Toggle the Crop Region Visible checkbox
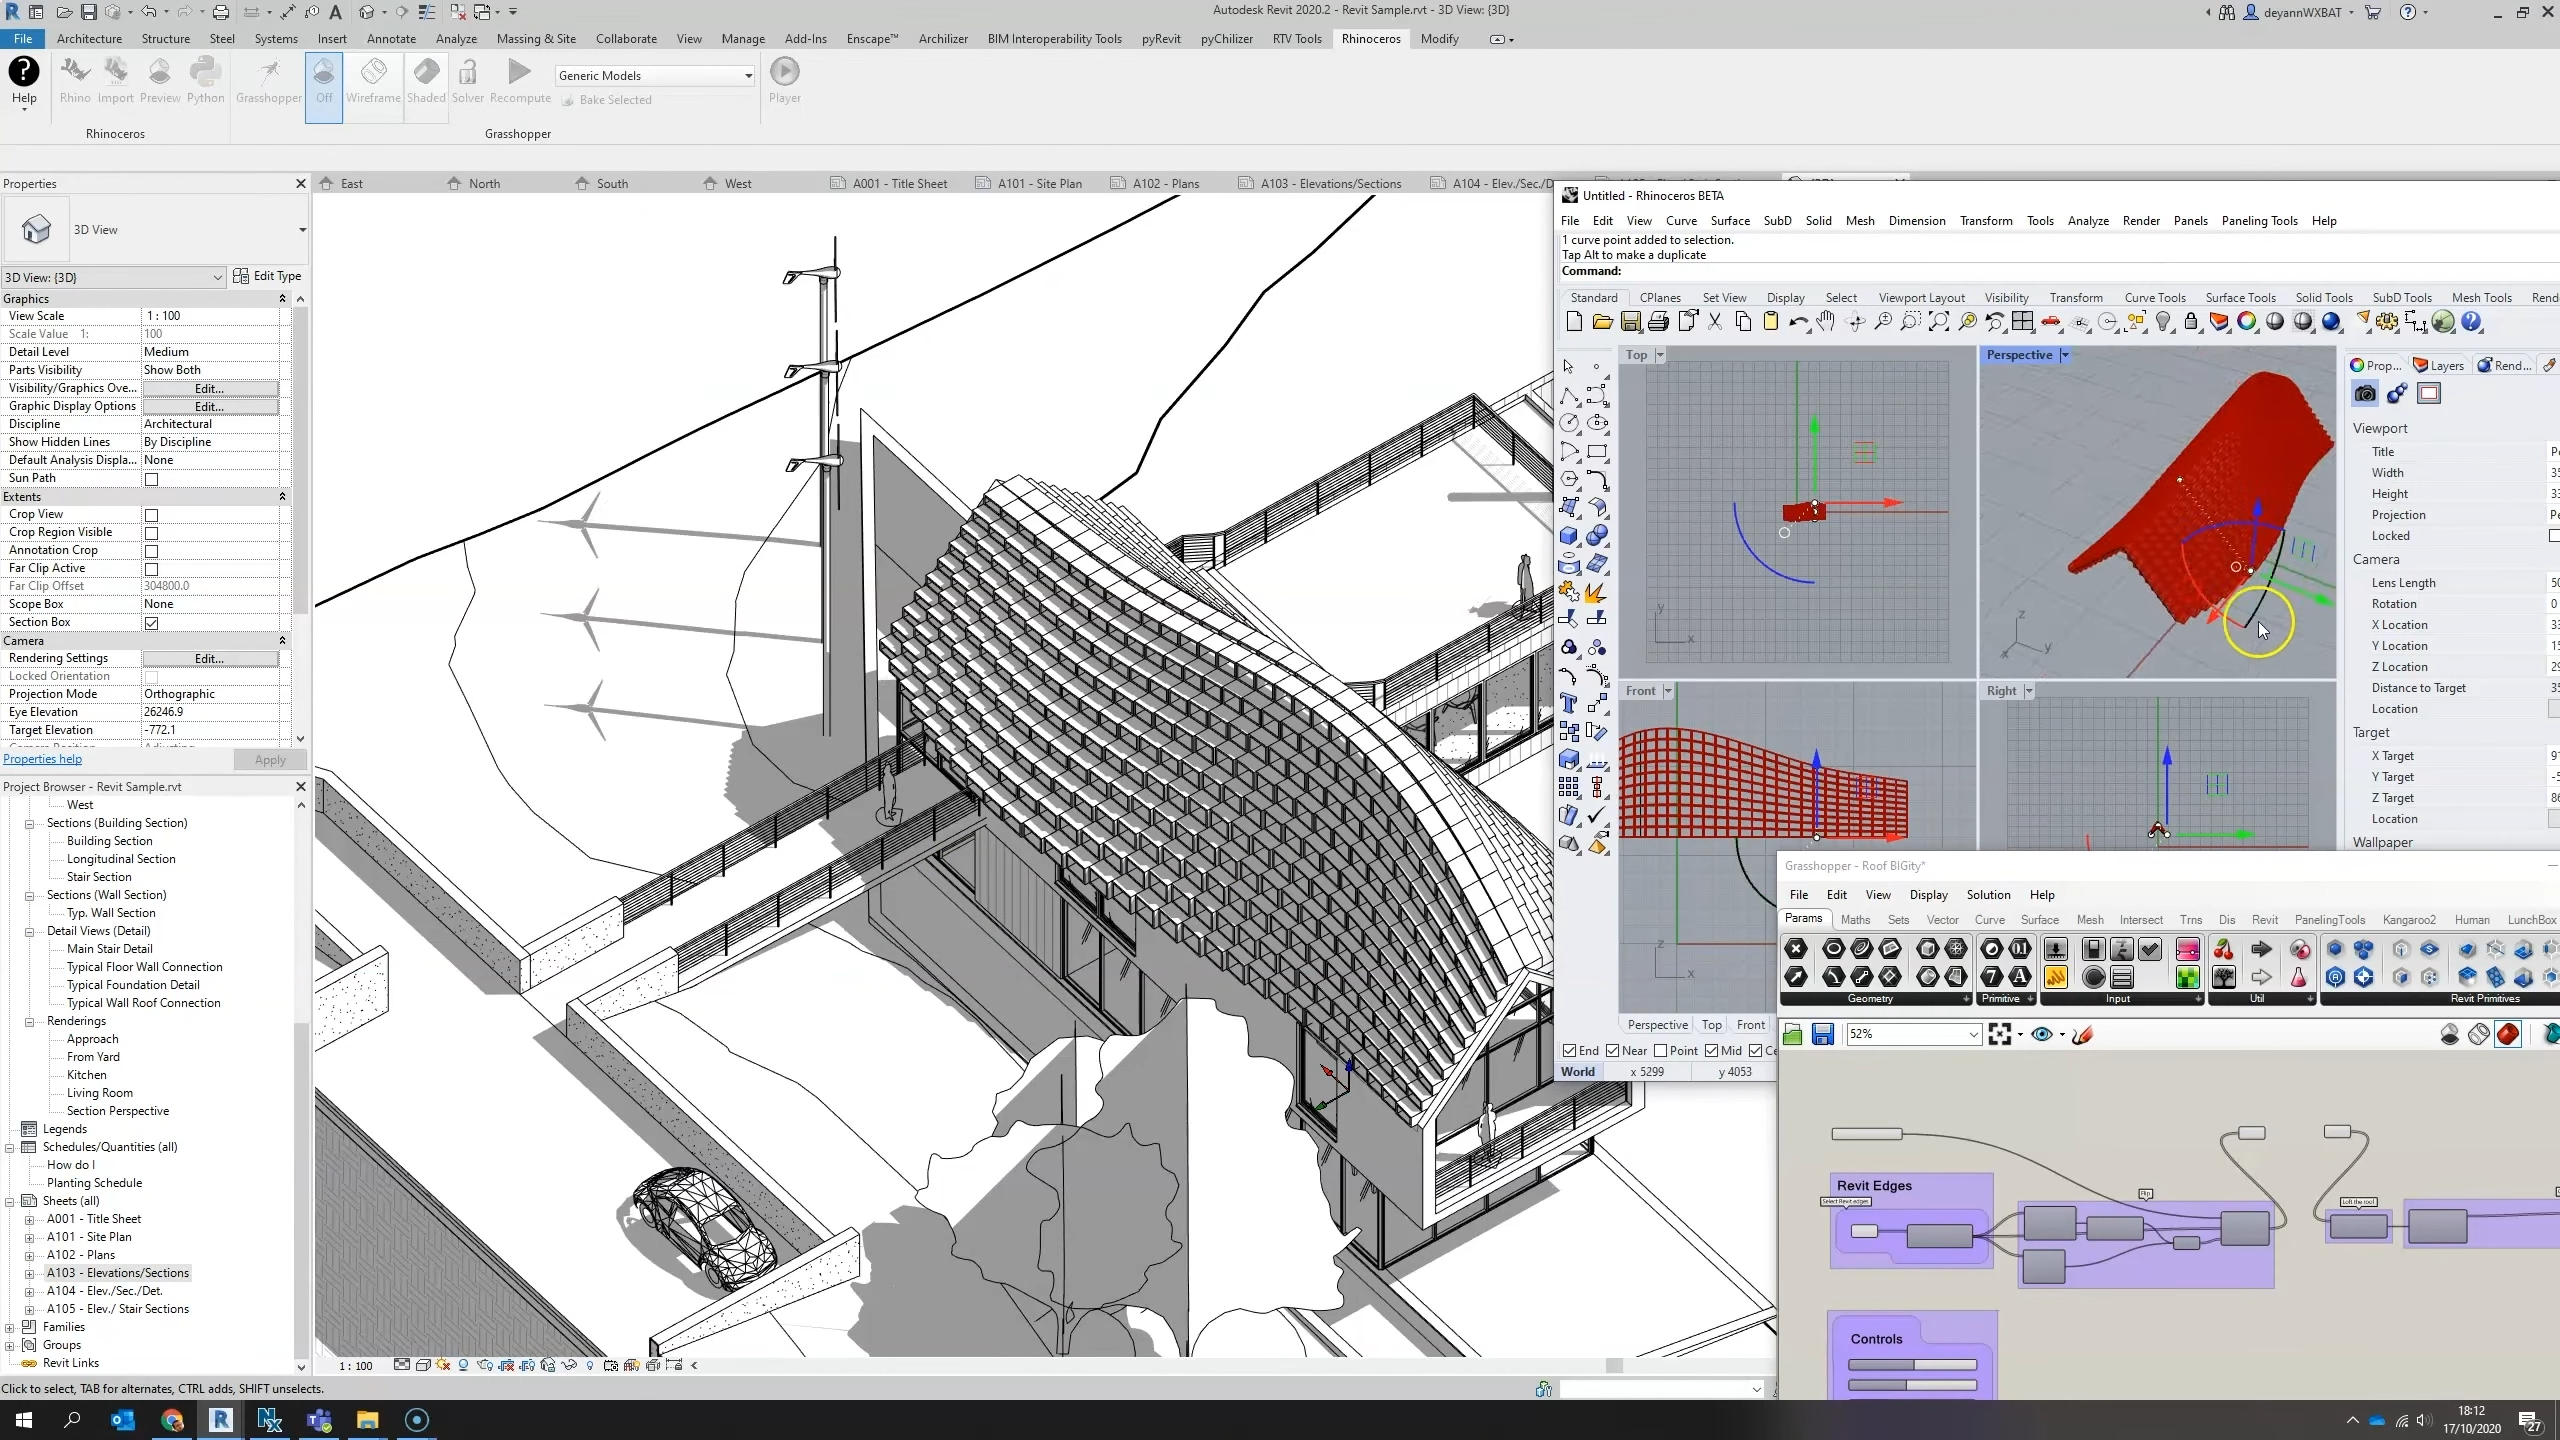 coord(151,531)
